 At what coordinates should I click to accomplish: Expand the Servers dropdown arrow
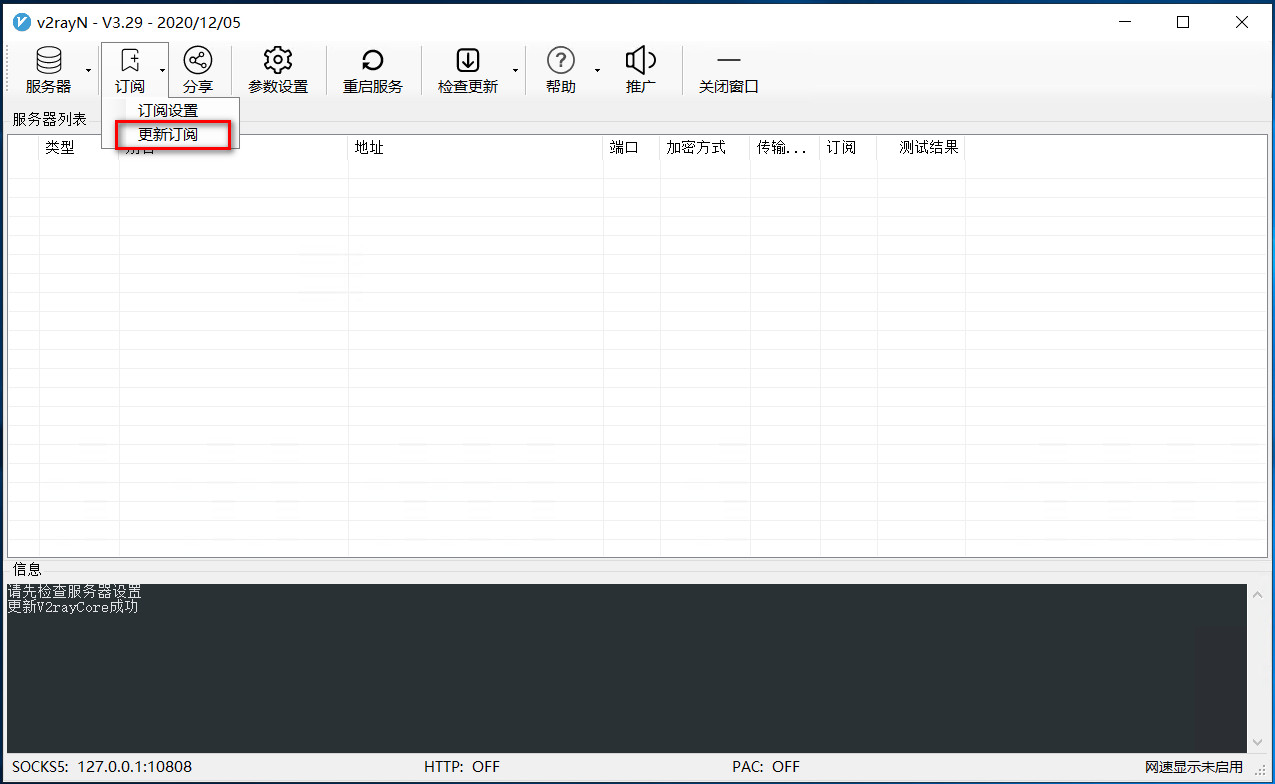coord(88,70)
